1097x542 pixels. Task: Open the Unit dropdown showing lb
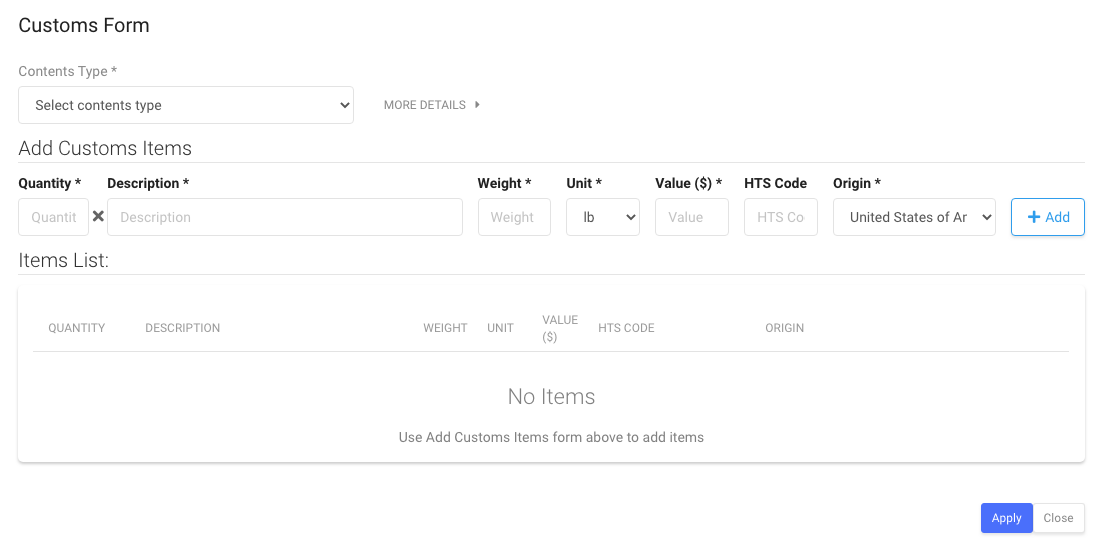pyautogui.click(x=602, y=217)
